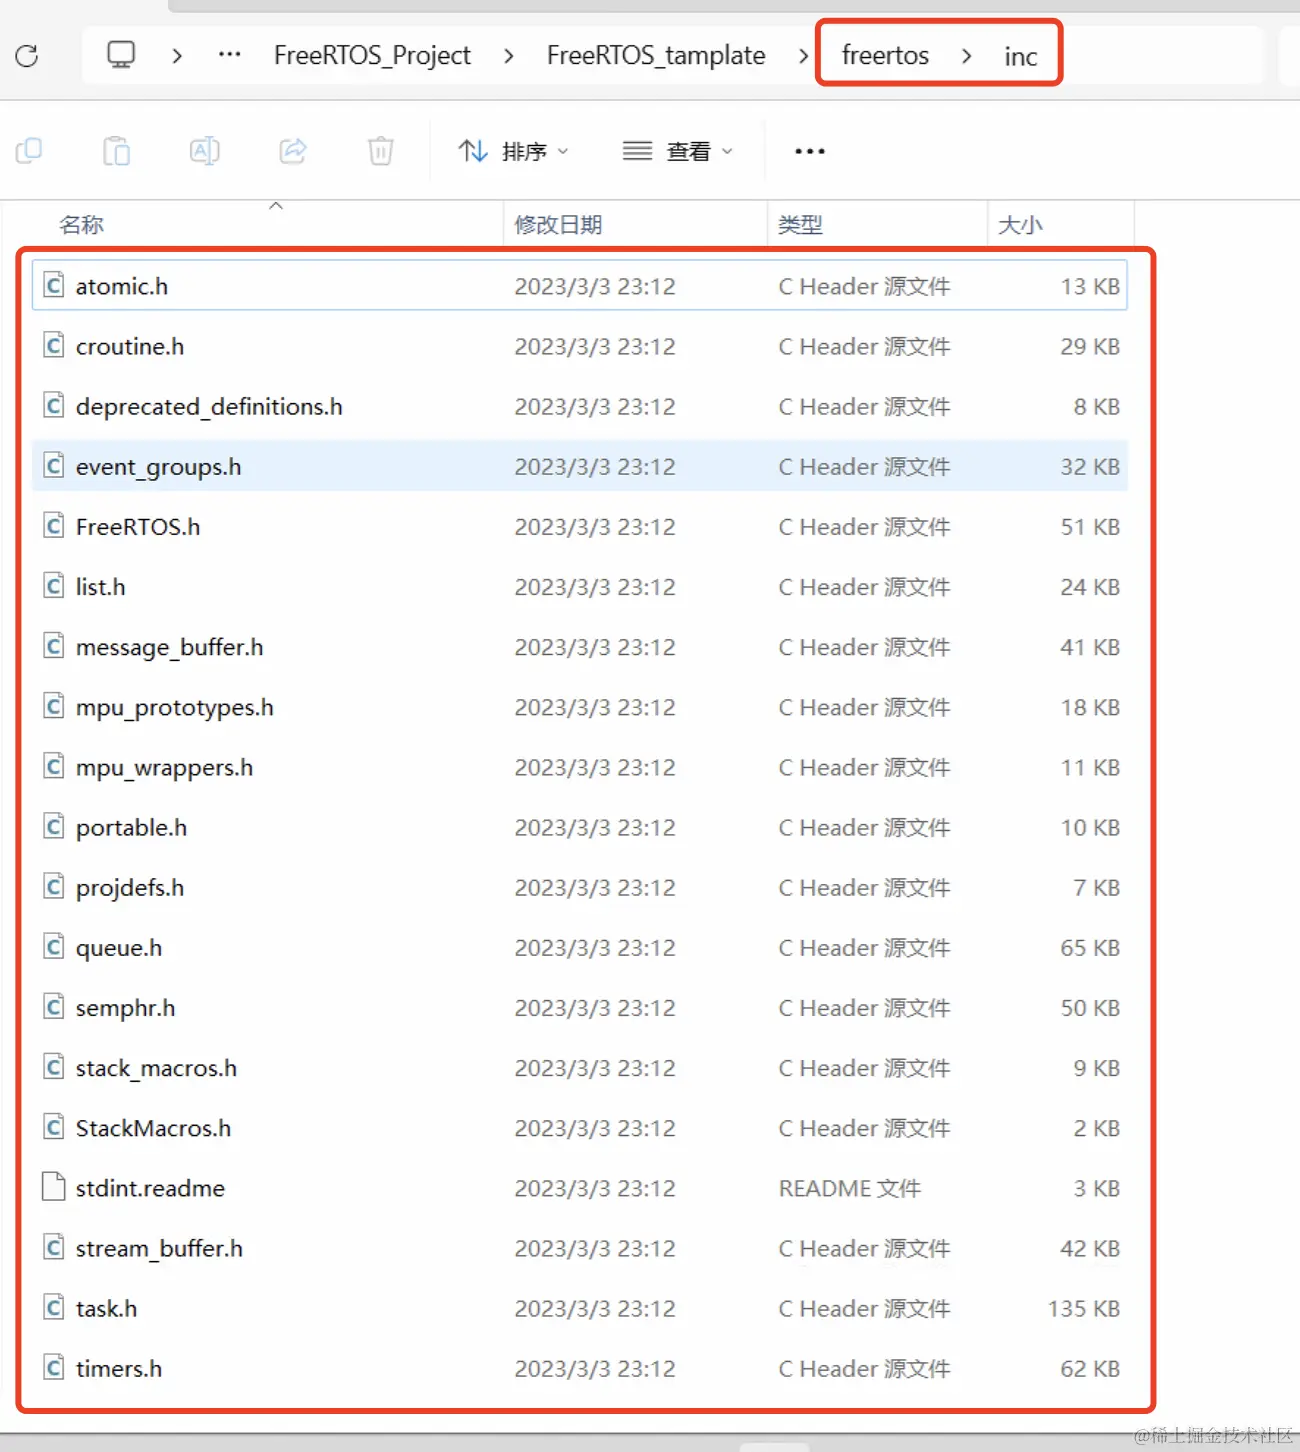Select the file name event_groups.h

pyautogui.click(x=158, y=467)
